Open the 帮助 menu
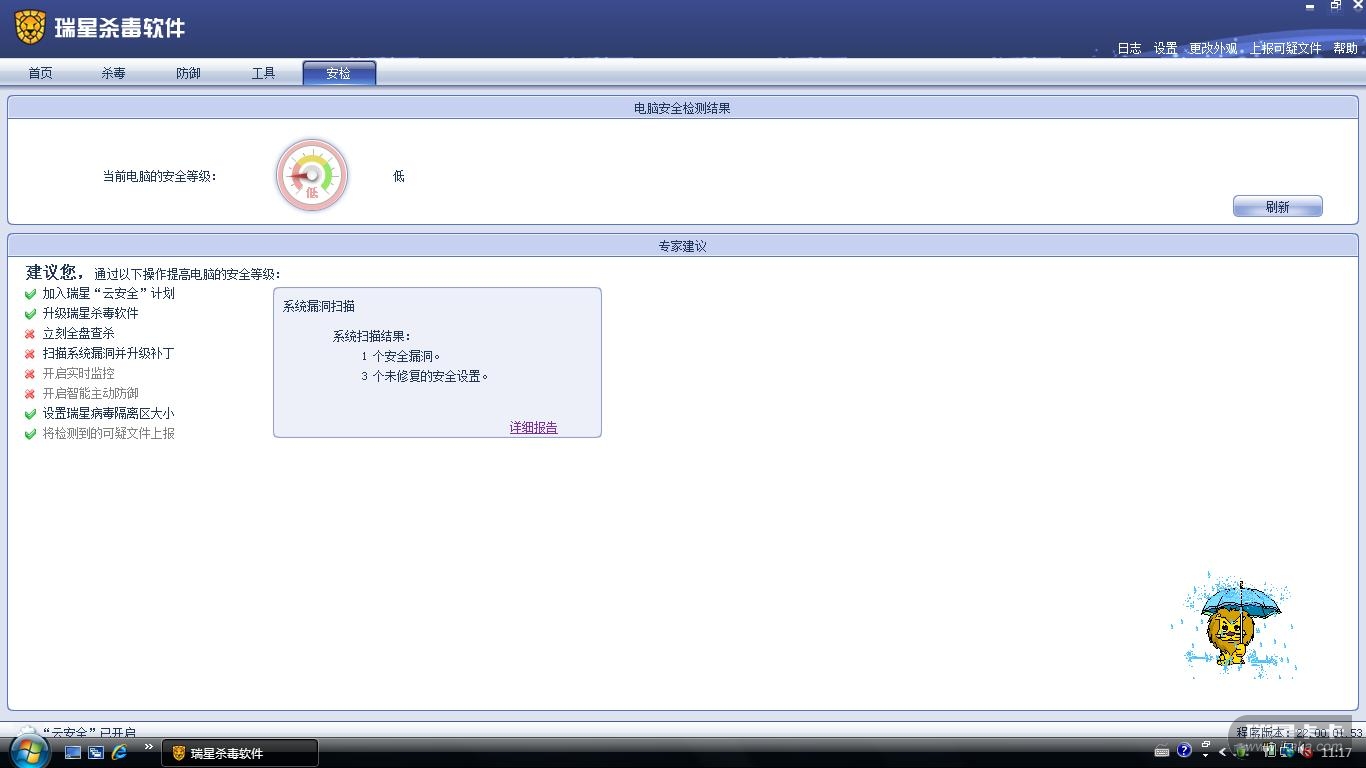 pos(1346,48)
